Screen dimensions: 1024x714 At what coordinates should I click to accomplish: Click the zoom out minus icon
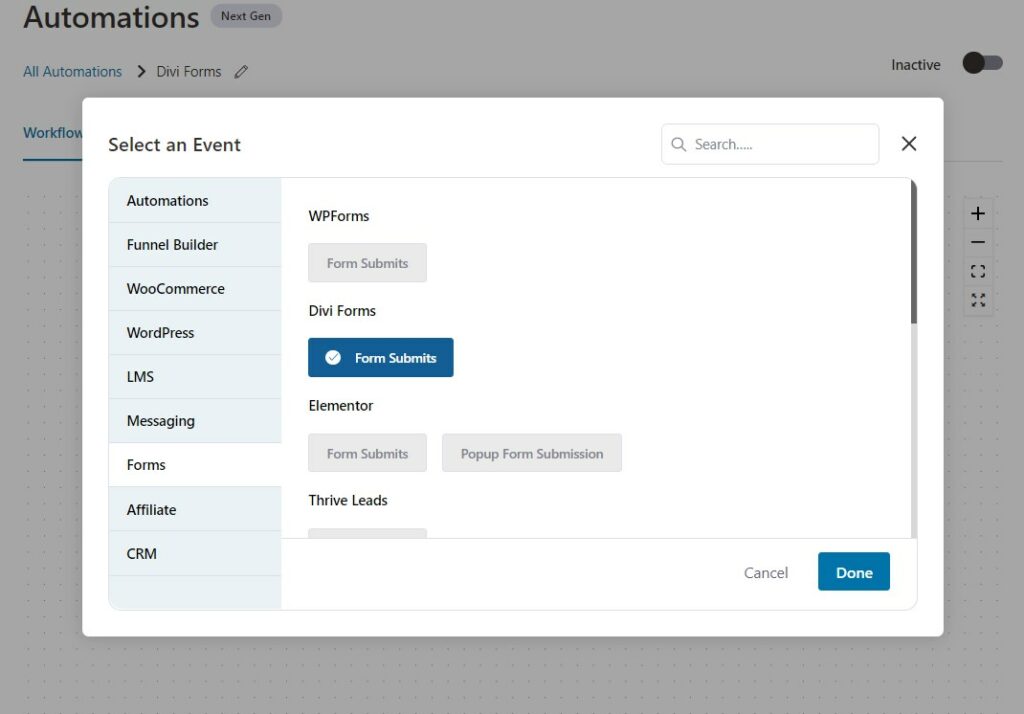click(x=978, y=242)
